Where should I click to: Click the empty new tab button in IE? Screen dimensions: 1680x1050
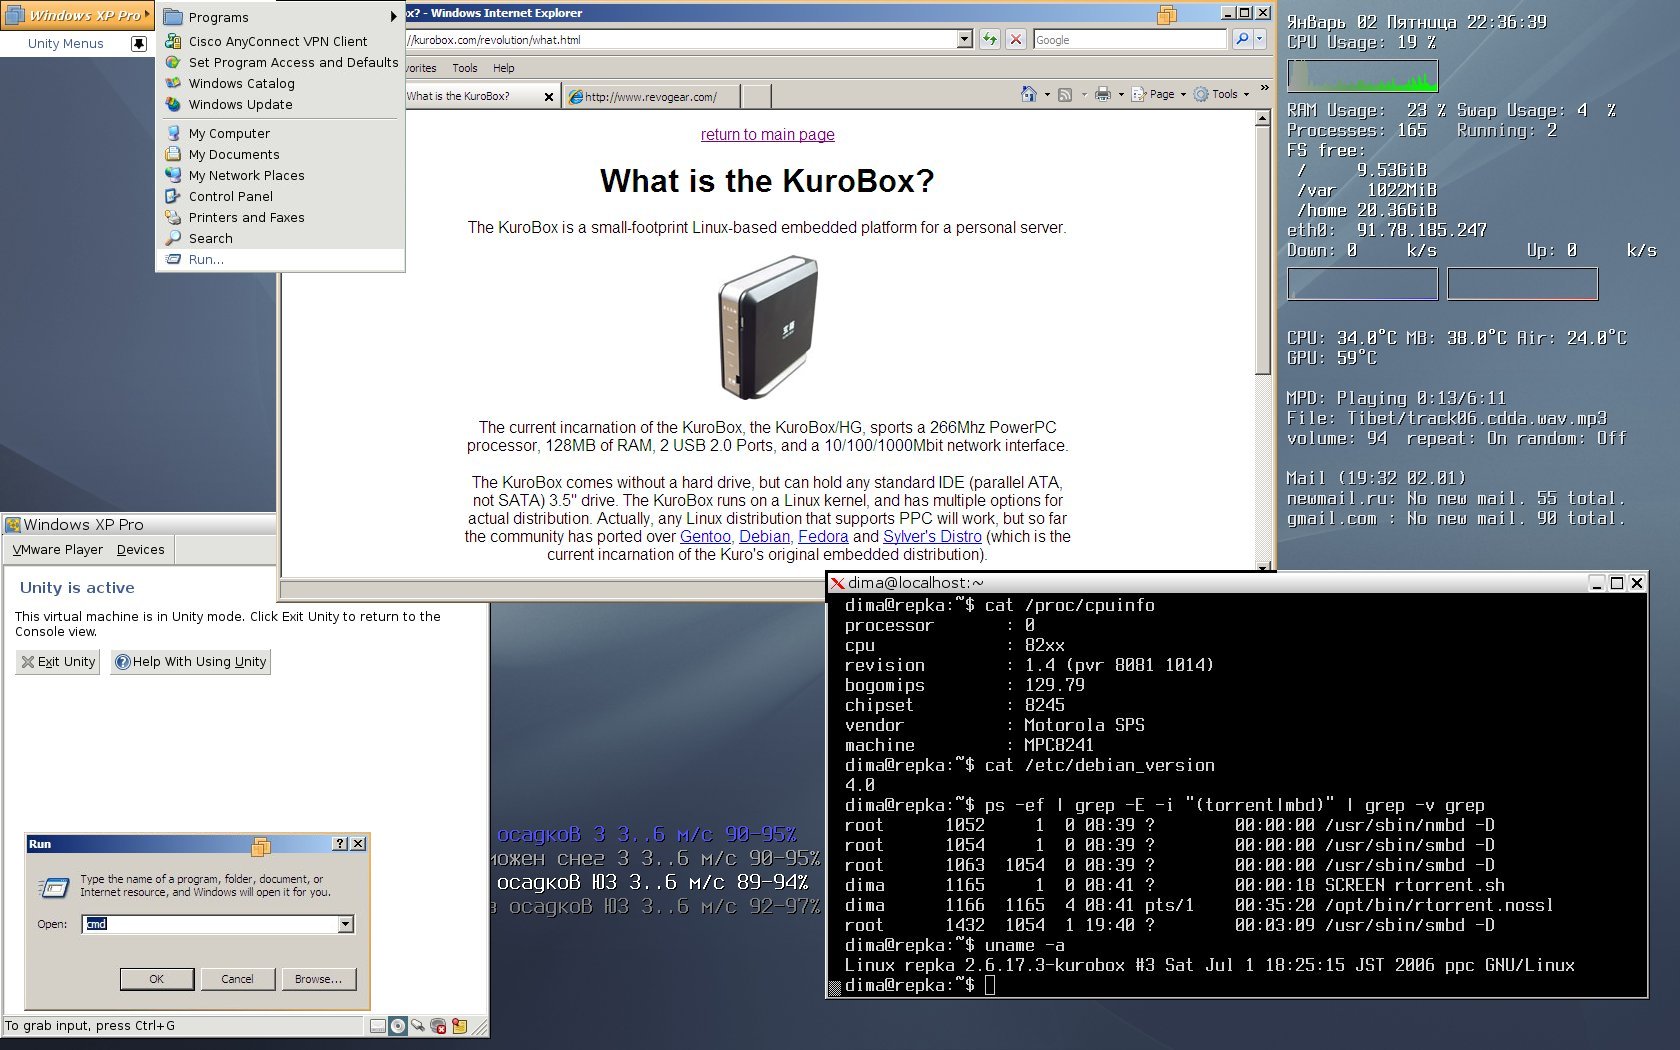click(x=757, y=96)
